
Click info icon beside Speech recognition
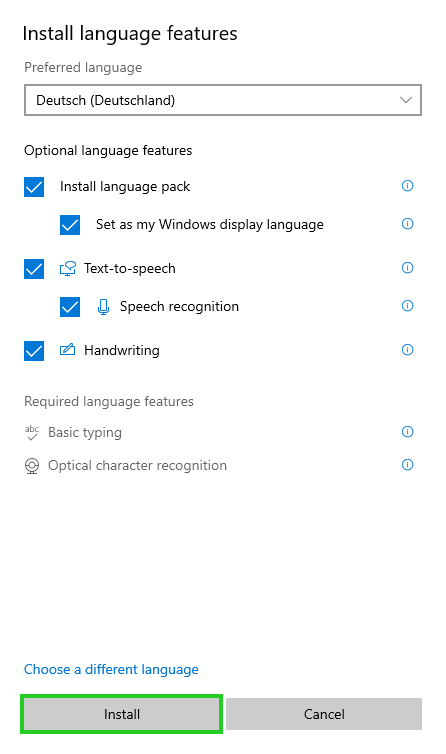point(407,305)
